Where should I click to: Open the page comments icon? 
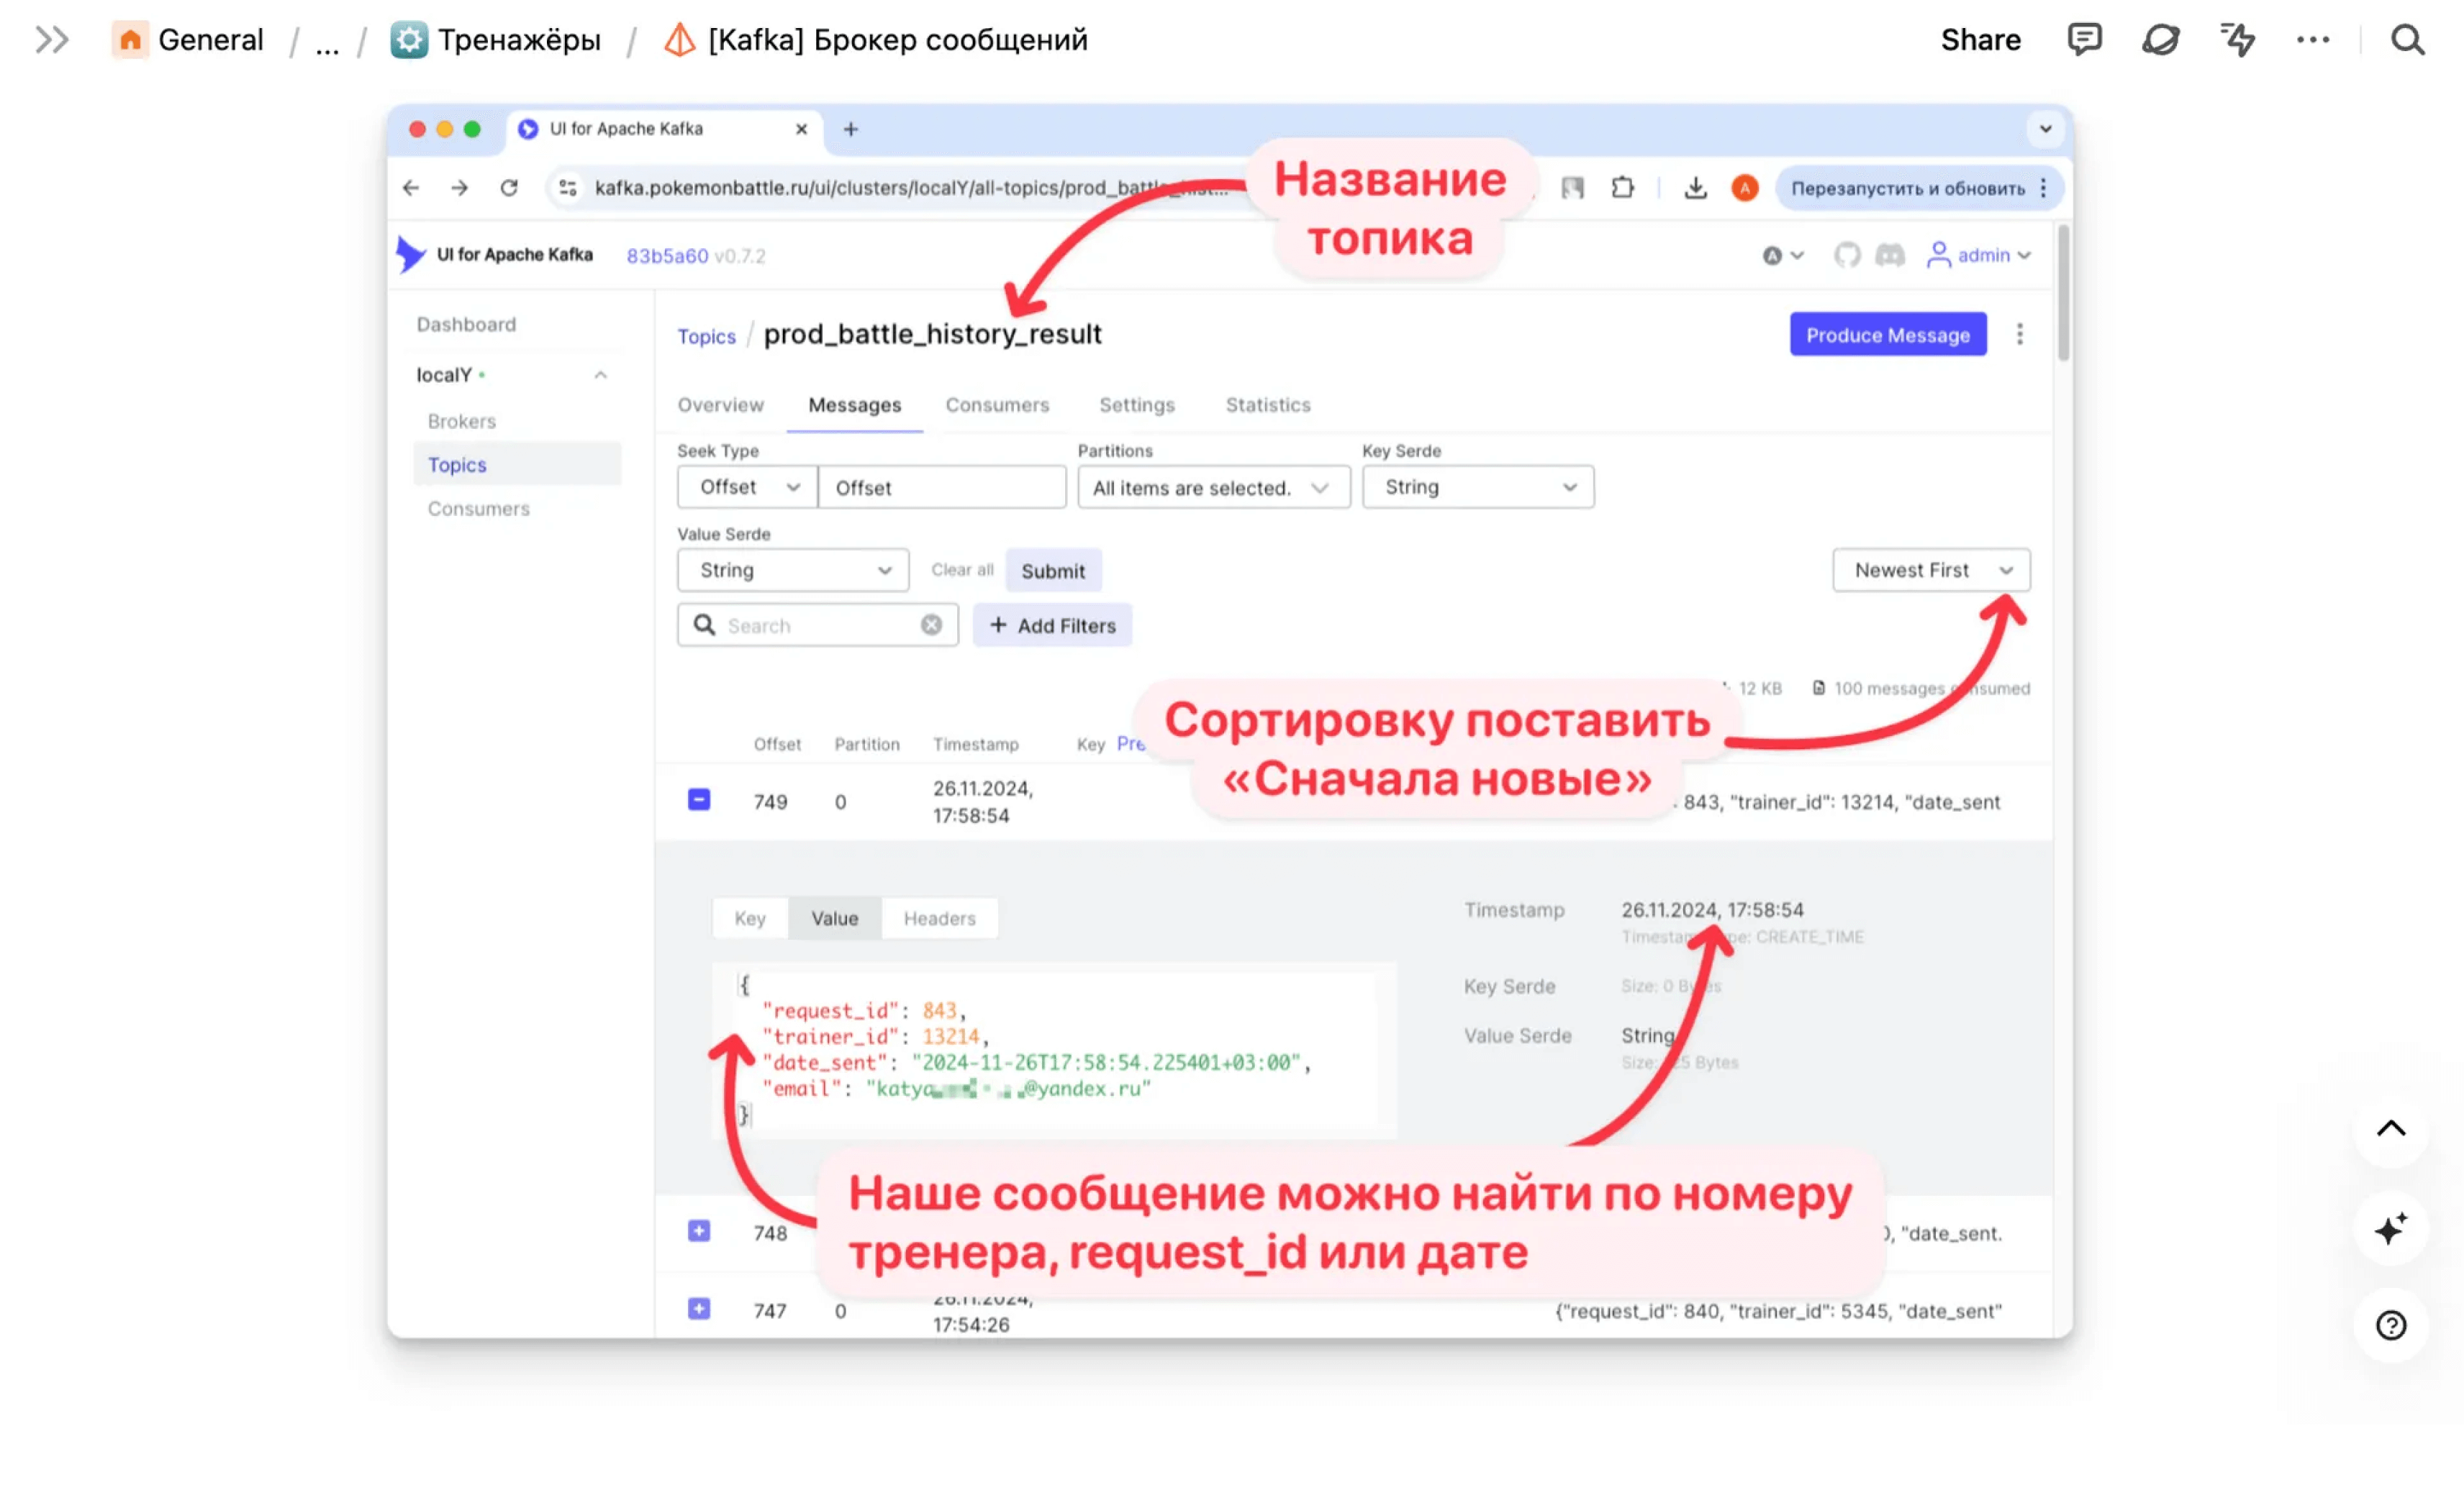coord(2084,40)
